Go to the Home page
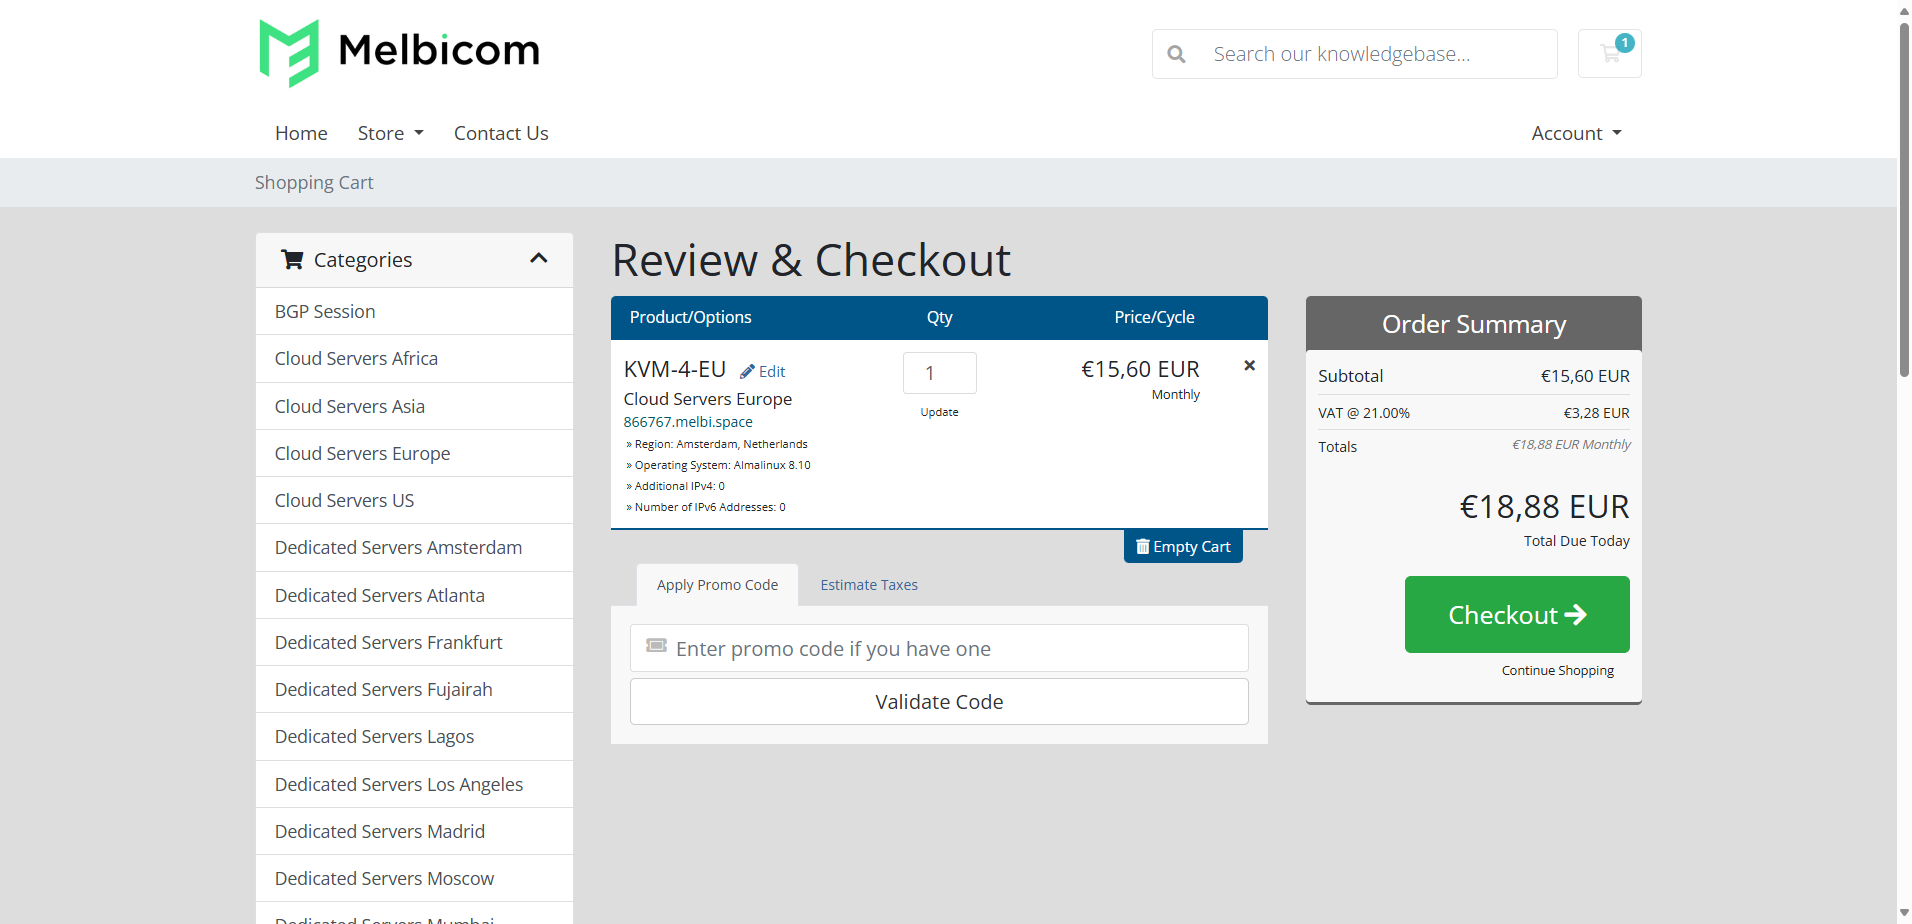Image resolution: width=1912 pixels, height=924 pixels. 301,133
